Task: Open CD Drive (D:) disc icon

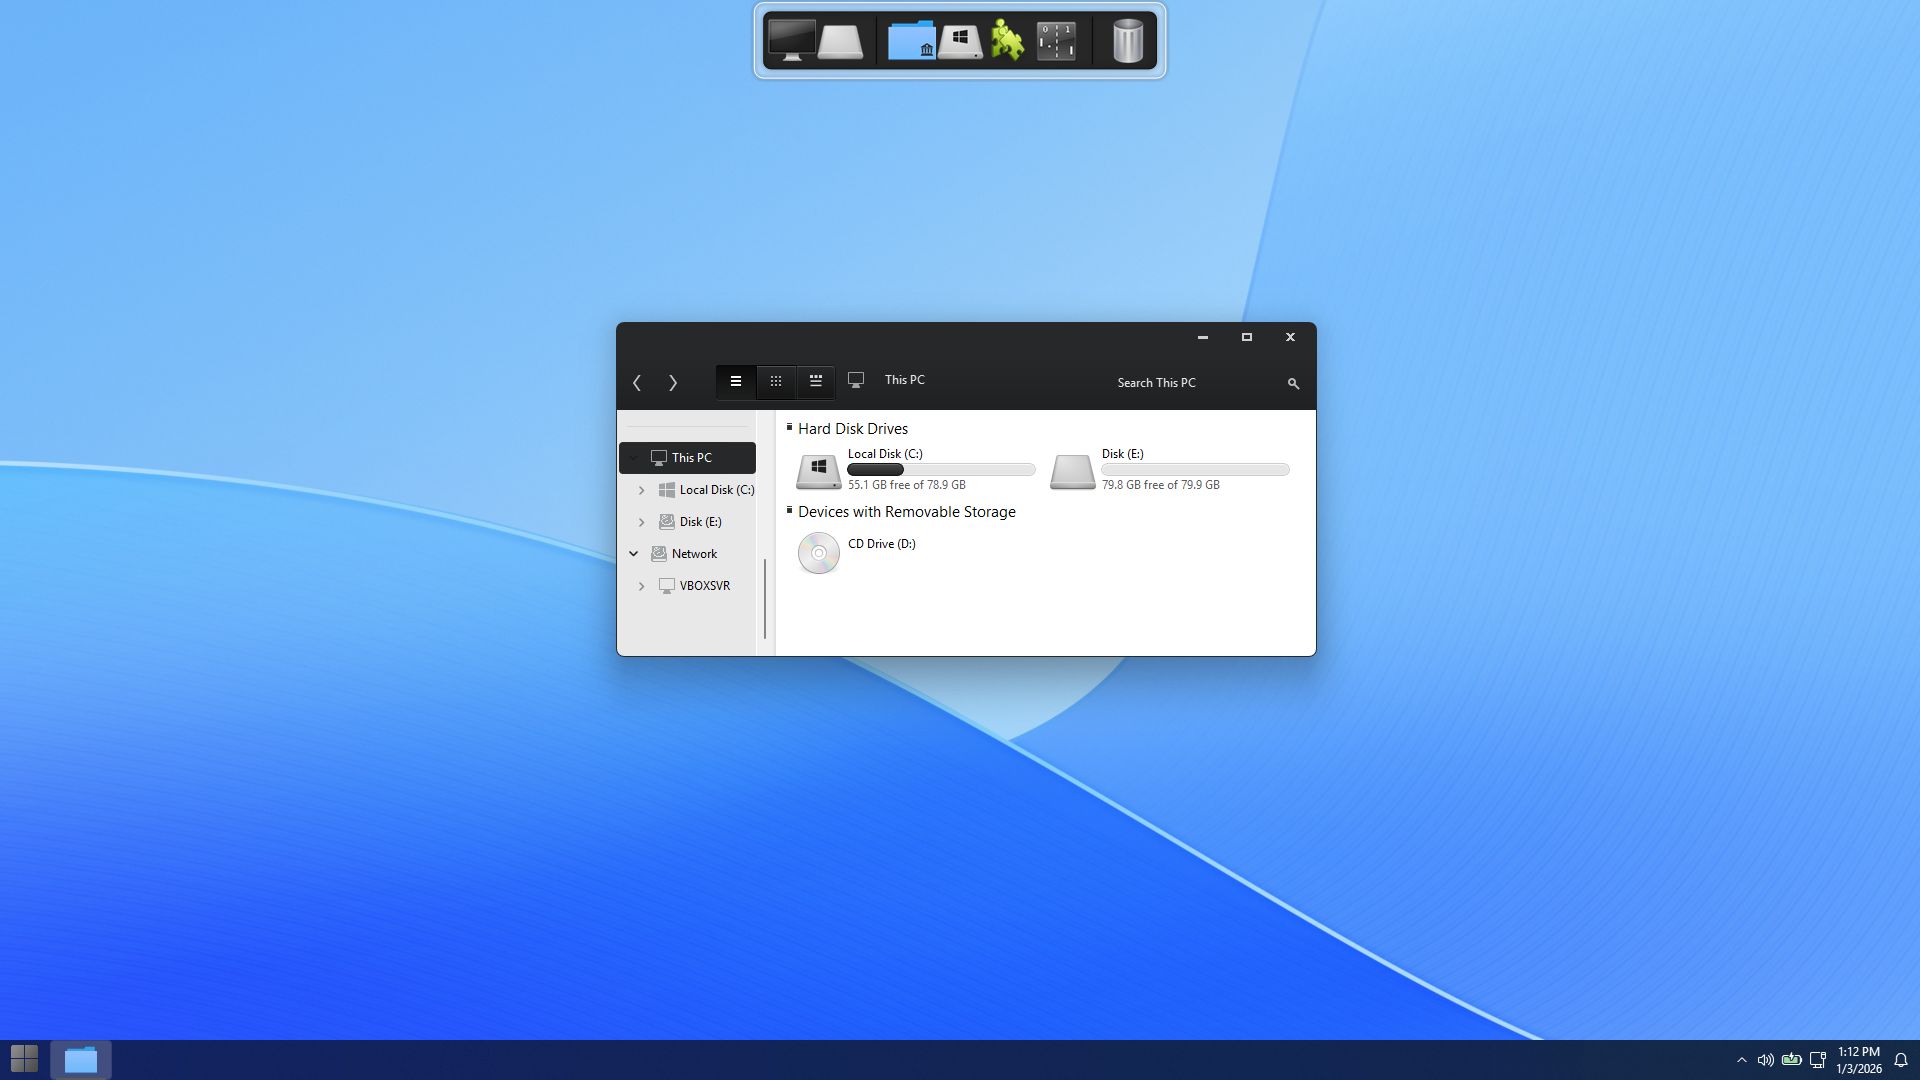Action: click(x=818, y=553)
